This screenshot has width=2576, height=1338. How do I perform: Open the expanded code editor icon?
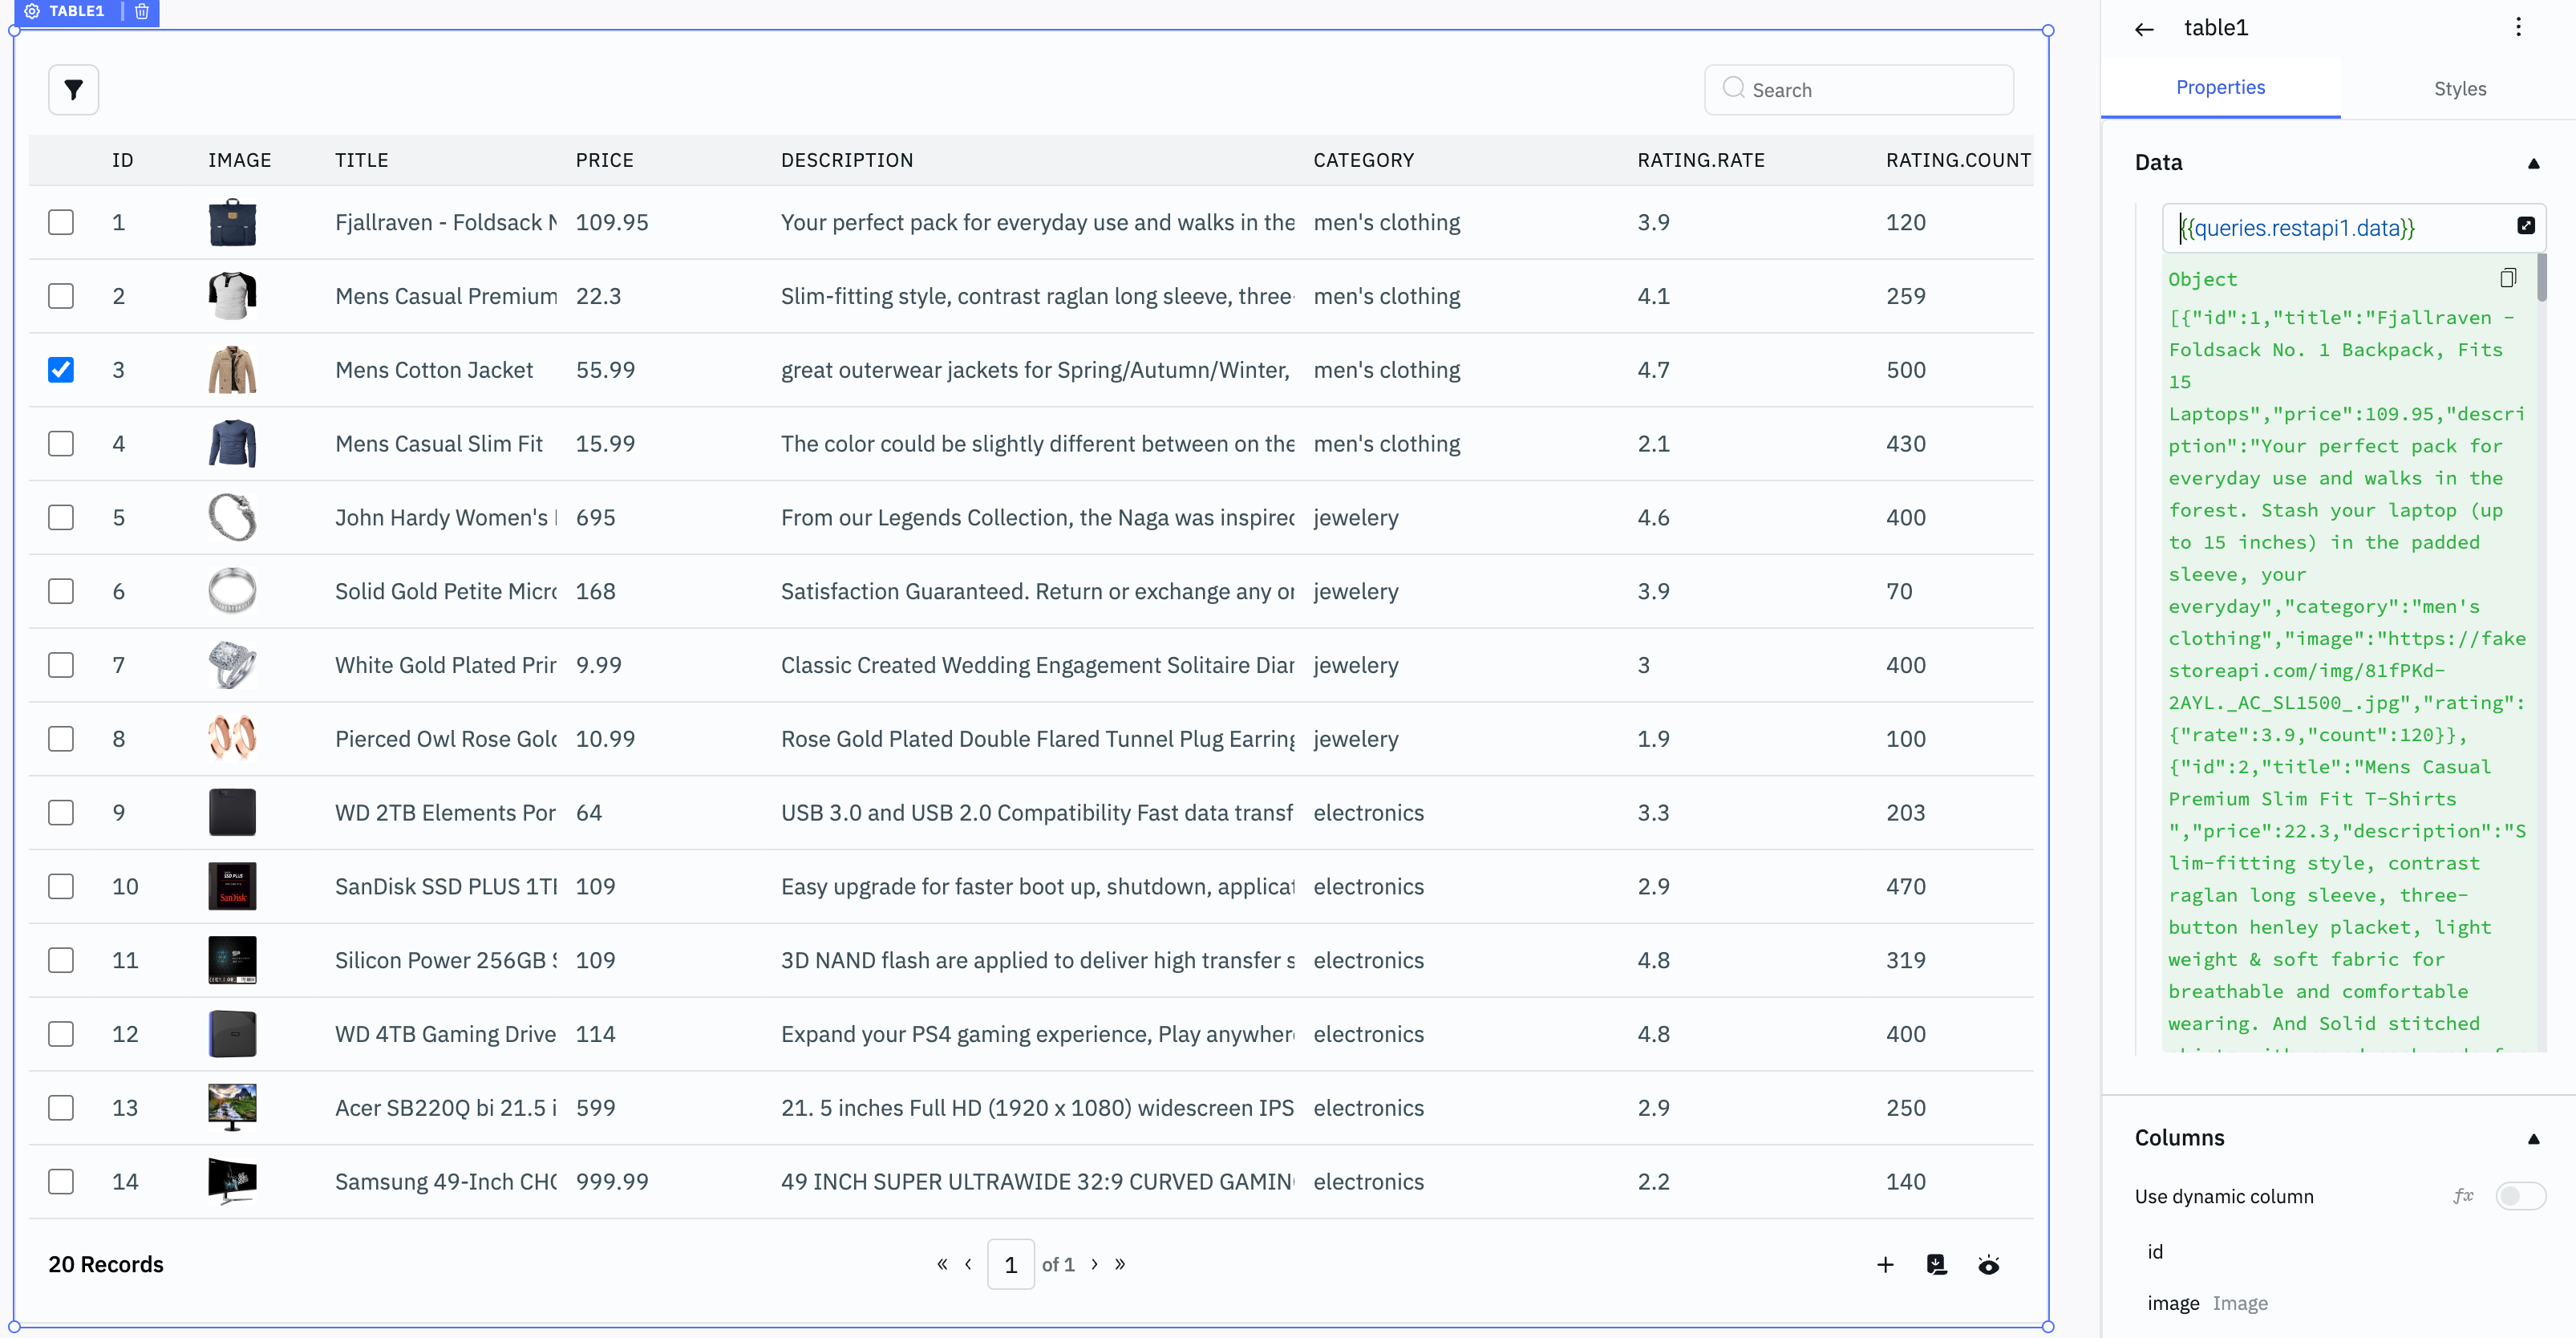[2525, 226]
